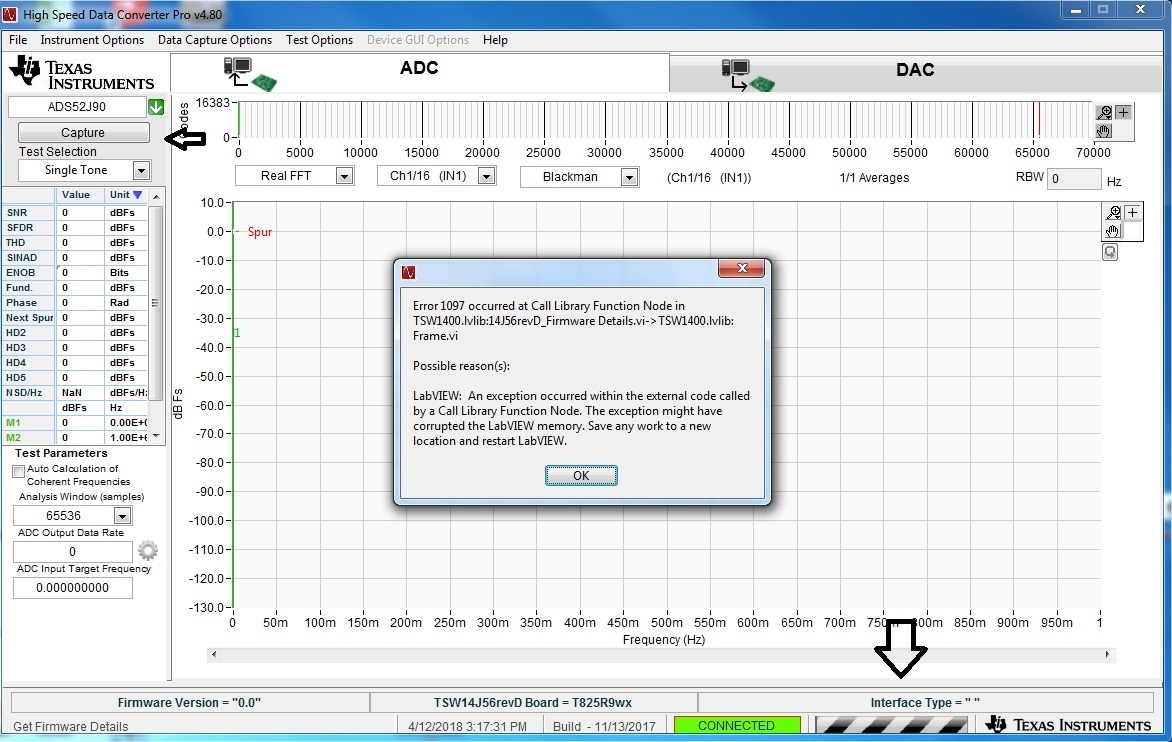Click the SFDR row label
This screenshot has width=1172, height=742.
point(28,227)
